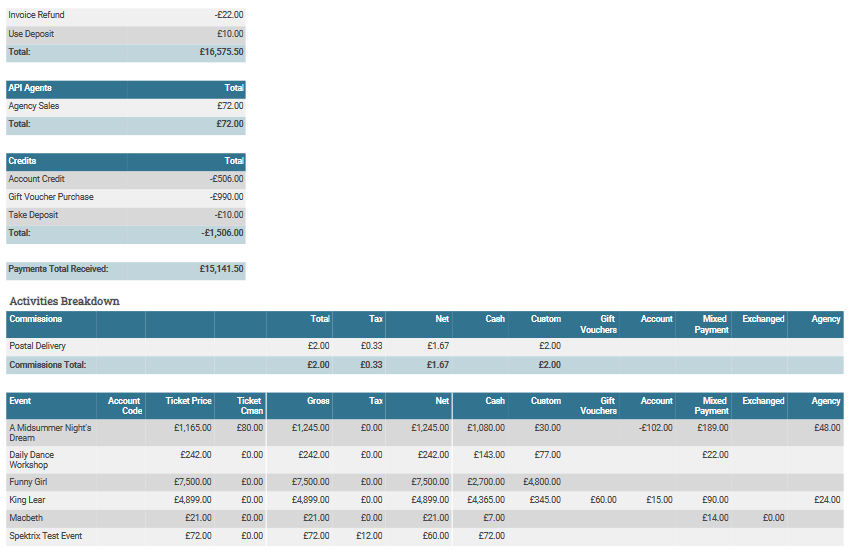Click the Account Code column header
The image size is (868, 556).
pos(125,406)
